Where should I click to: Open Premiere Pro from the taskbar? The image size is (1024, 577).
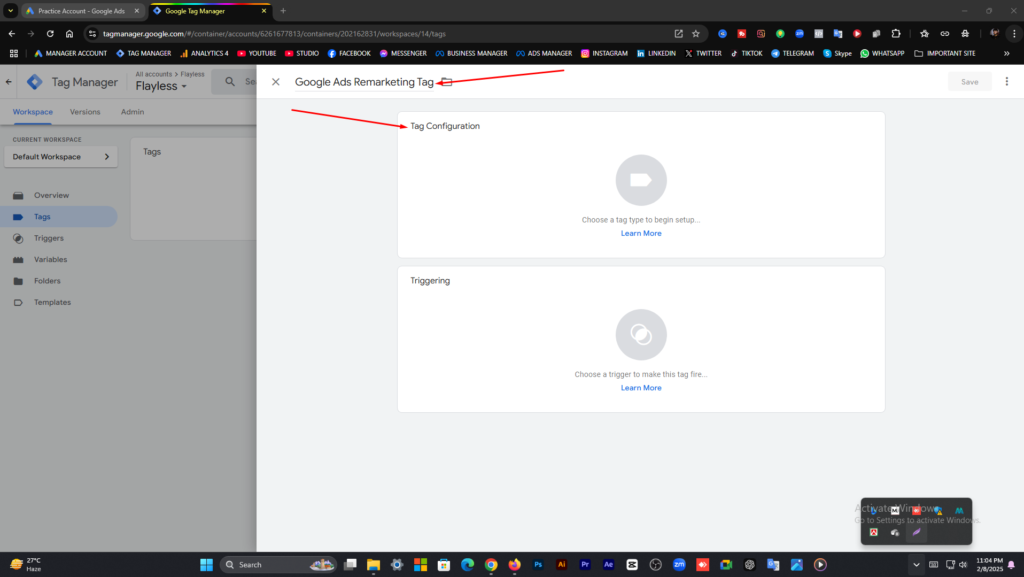(x=585, y=565)
